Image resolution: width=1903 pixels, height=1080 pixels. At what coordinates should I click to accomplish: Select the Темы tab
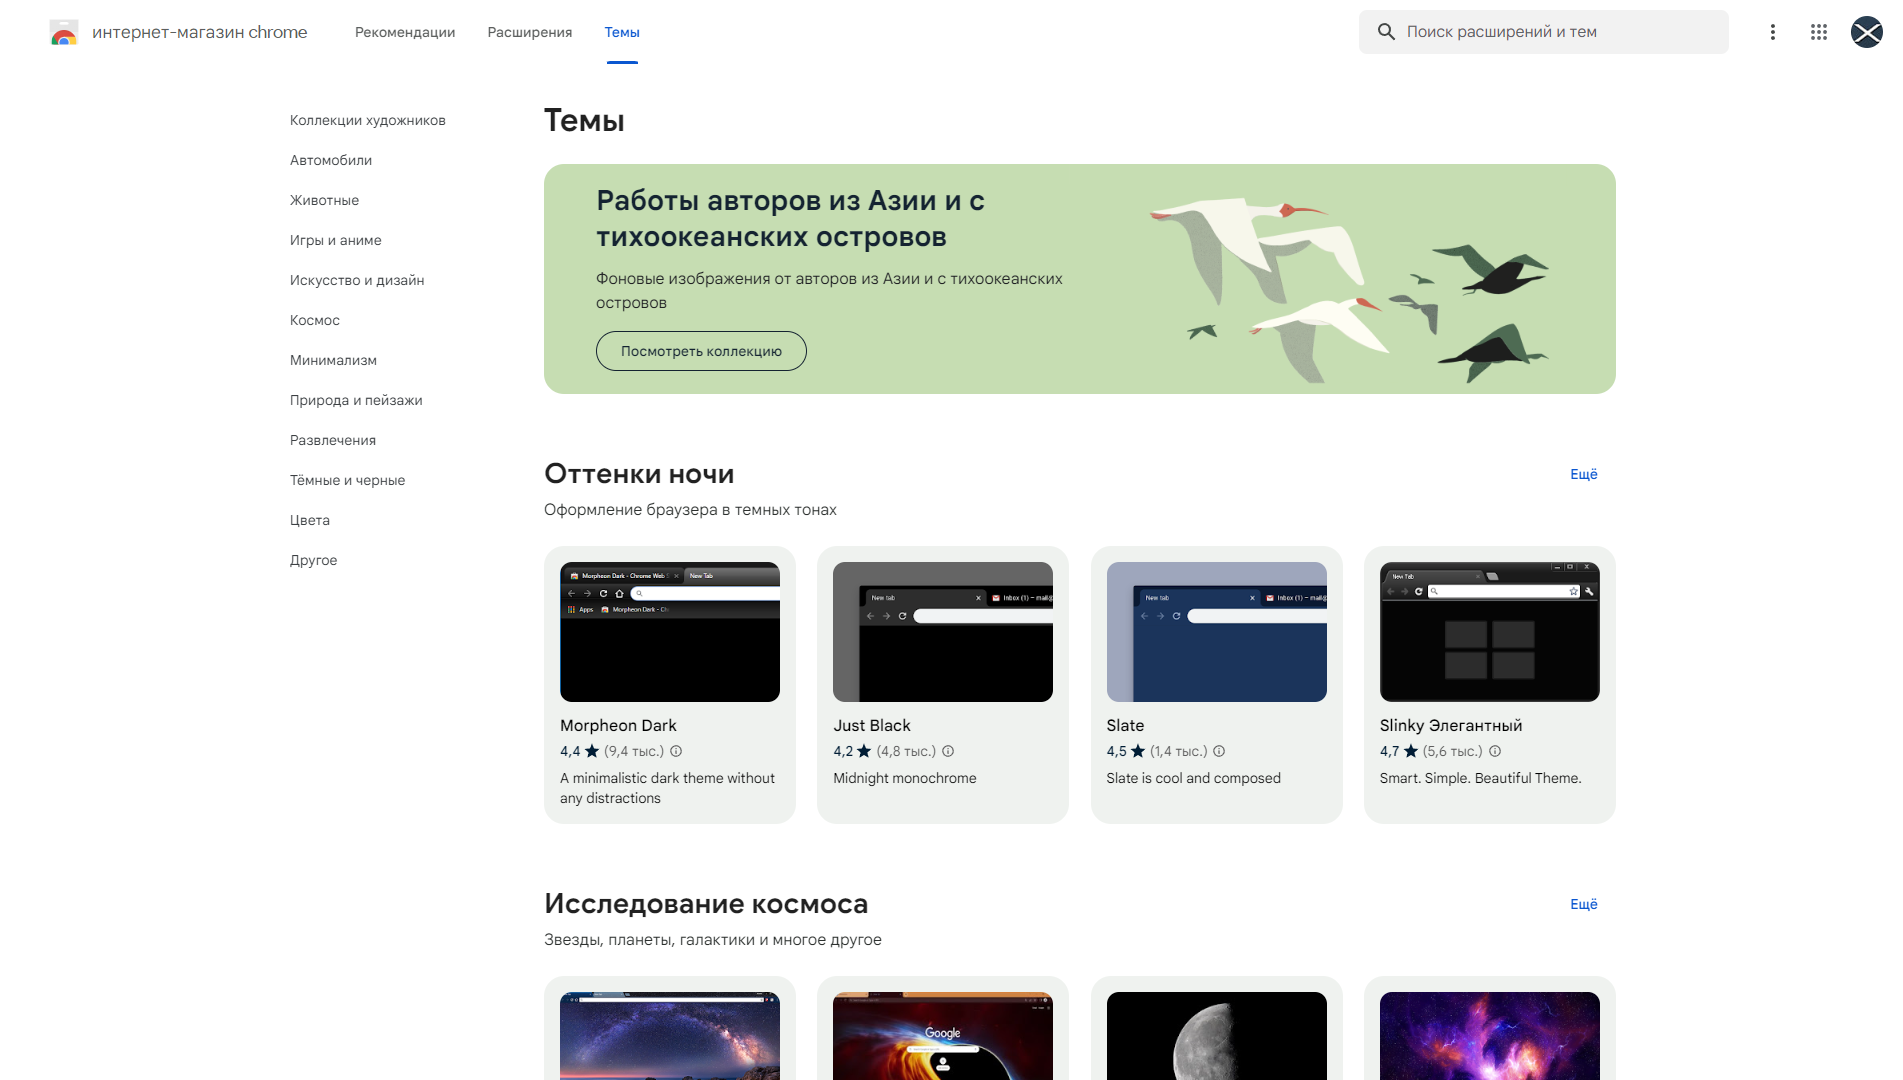click(622, 32)
